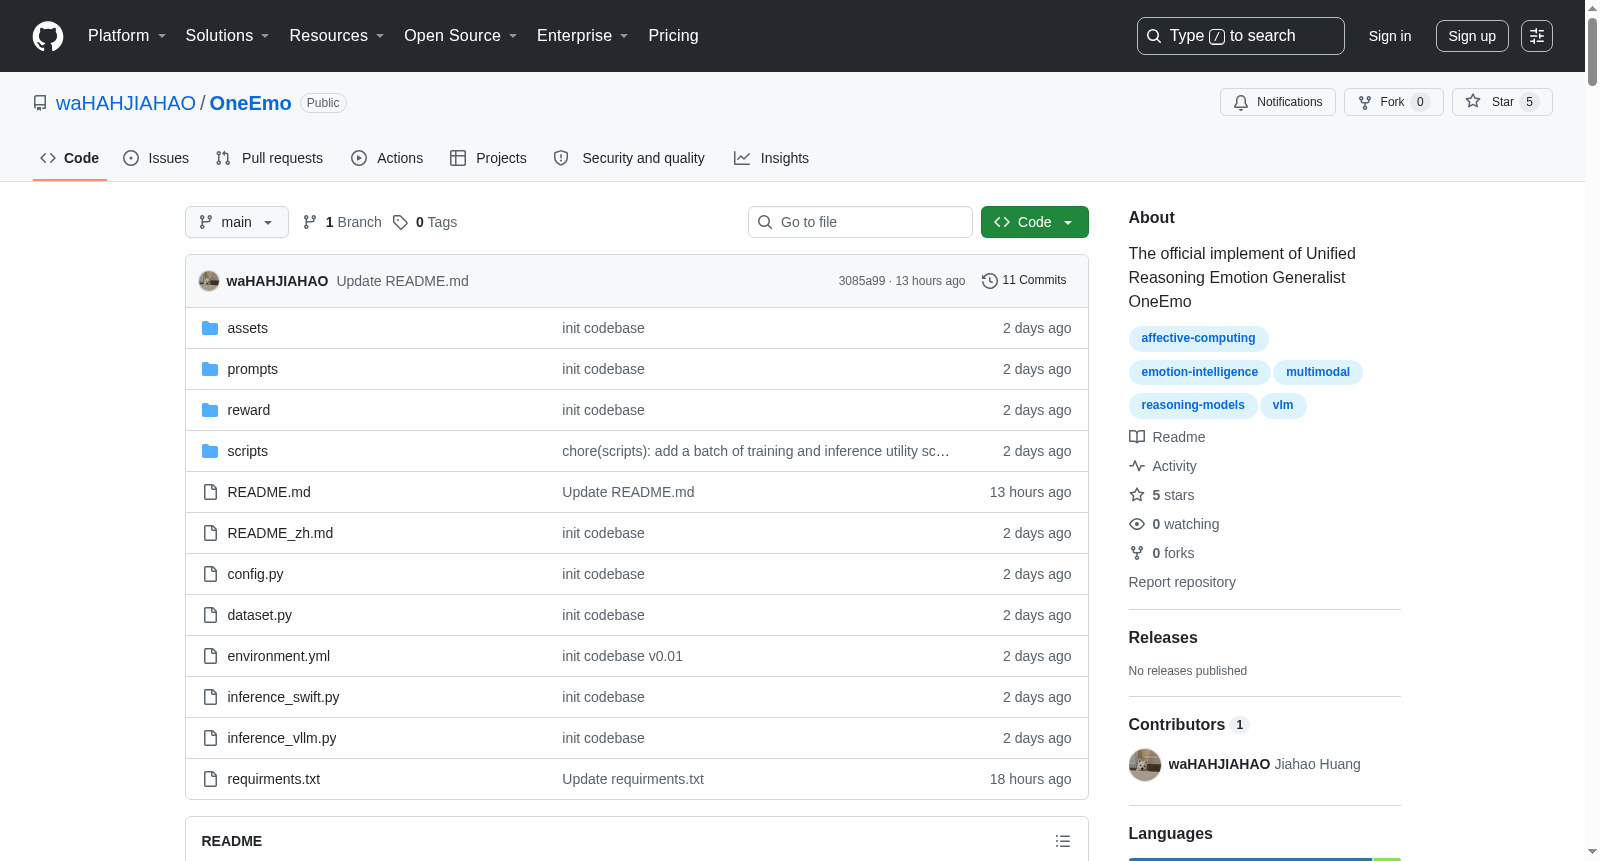The image size is (1600, 861).
Task: Click the Go to file search field
Action: coord(860,222)
